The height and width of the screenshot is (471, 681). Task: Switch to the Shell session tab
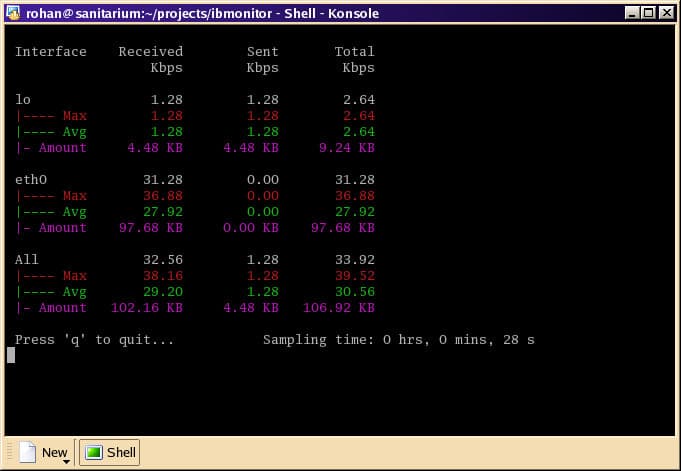110,452
